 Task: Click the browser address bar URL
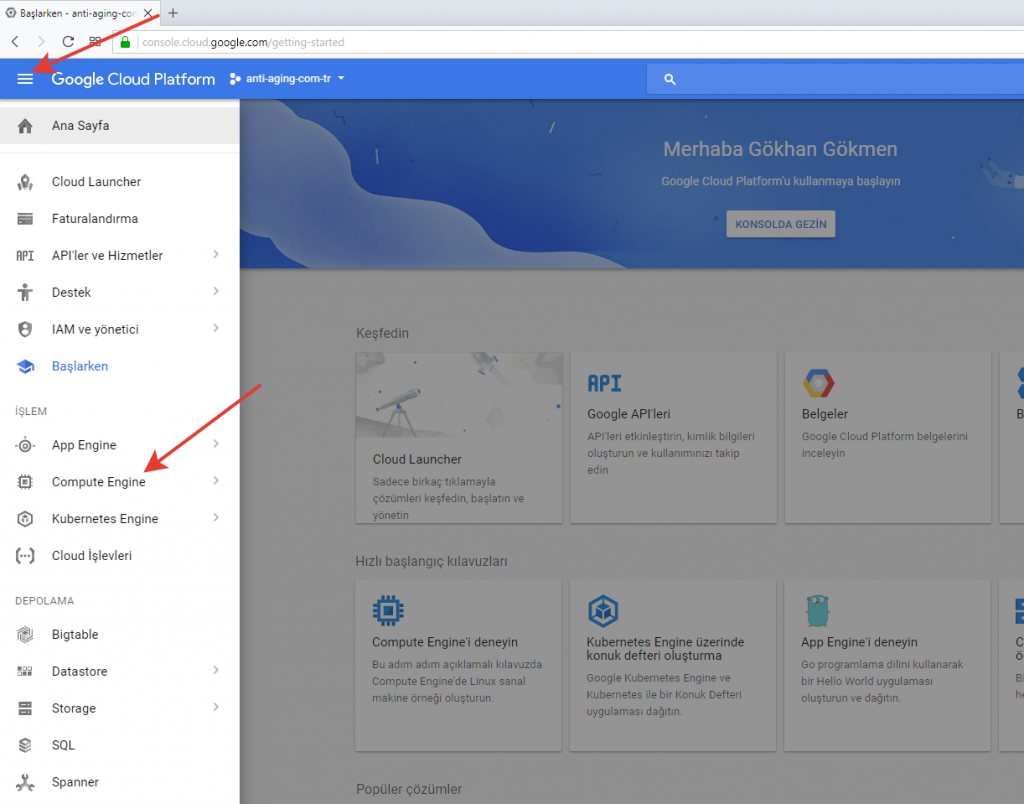(x=243, y=42)
